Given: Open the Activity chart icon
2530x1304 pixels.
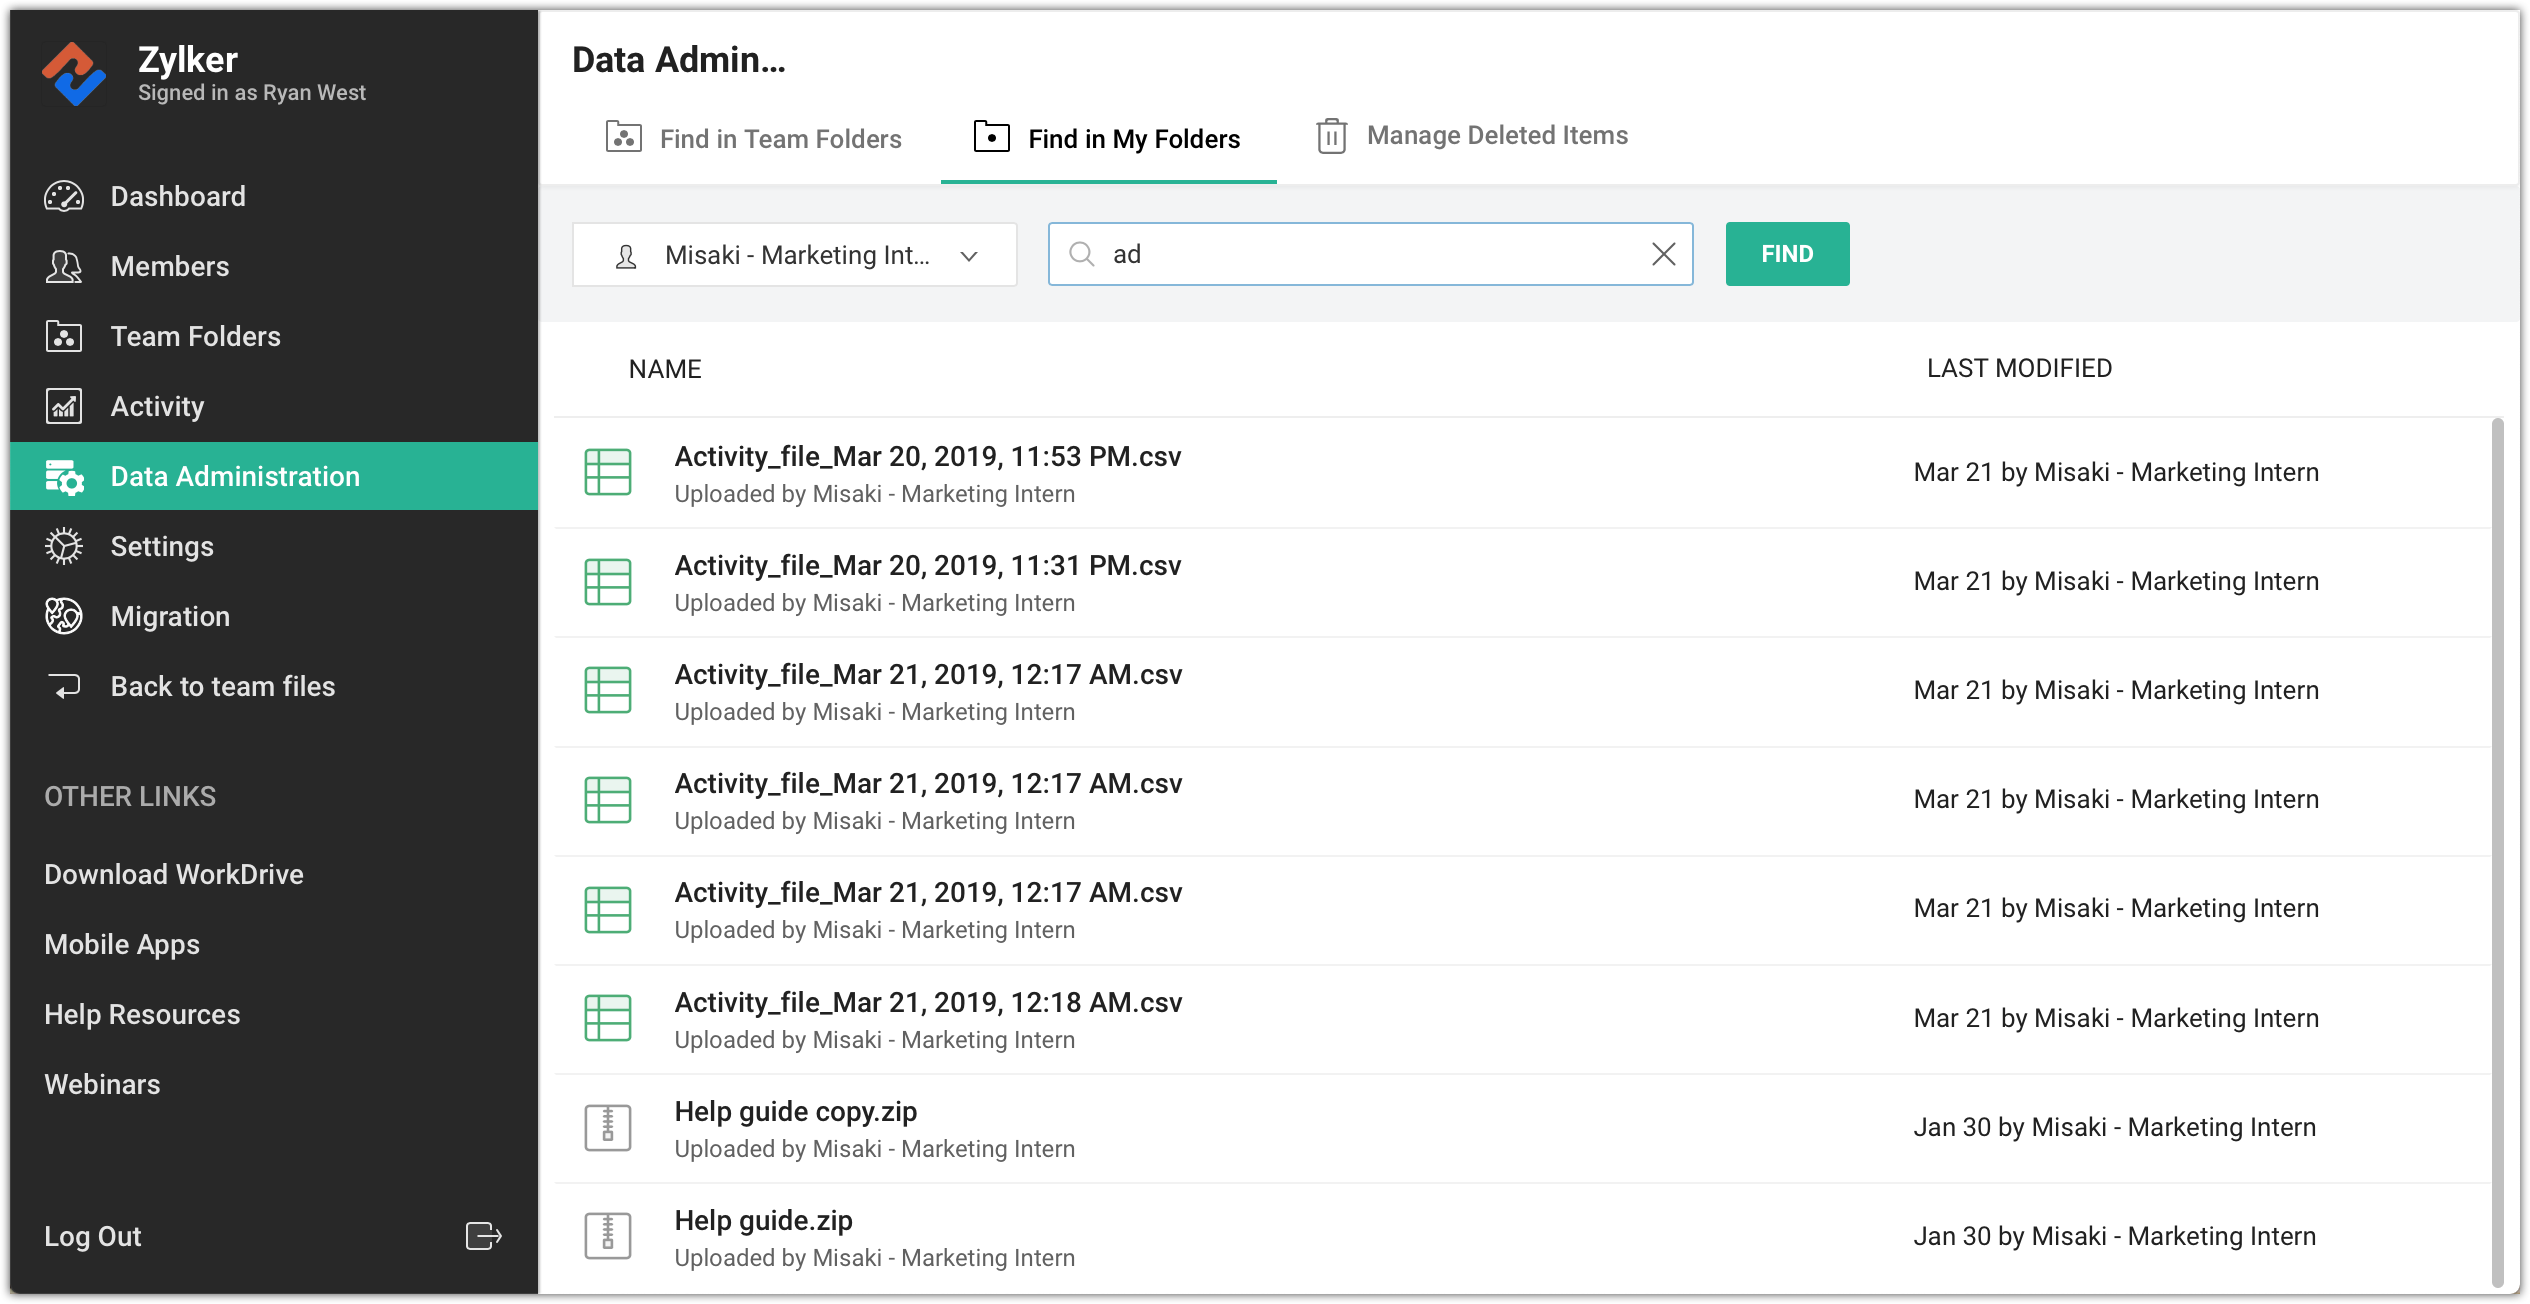Looking at the screenshot, I should point(64,407).
